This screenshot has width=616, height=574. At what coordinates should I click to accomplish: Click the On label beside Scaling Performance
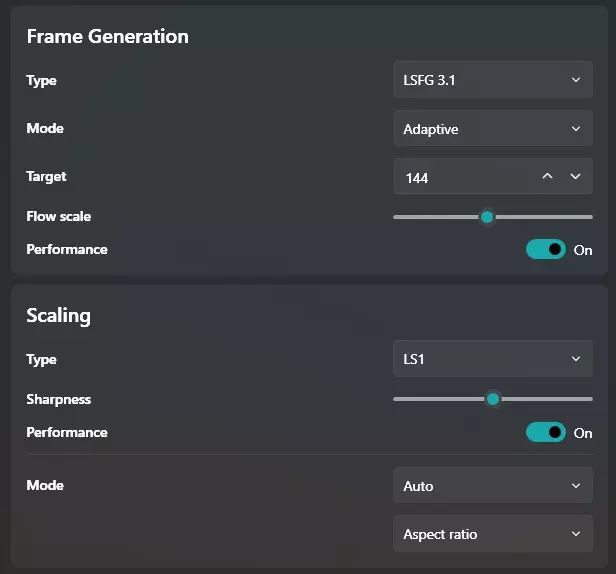click(583, 433)
